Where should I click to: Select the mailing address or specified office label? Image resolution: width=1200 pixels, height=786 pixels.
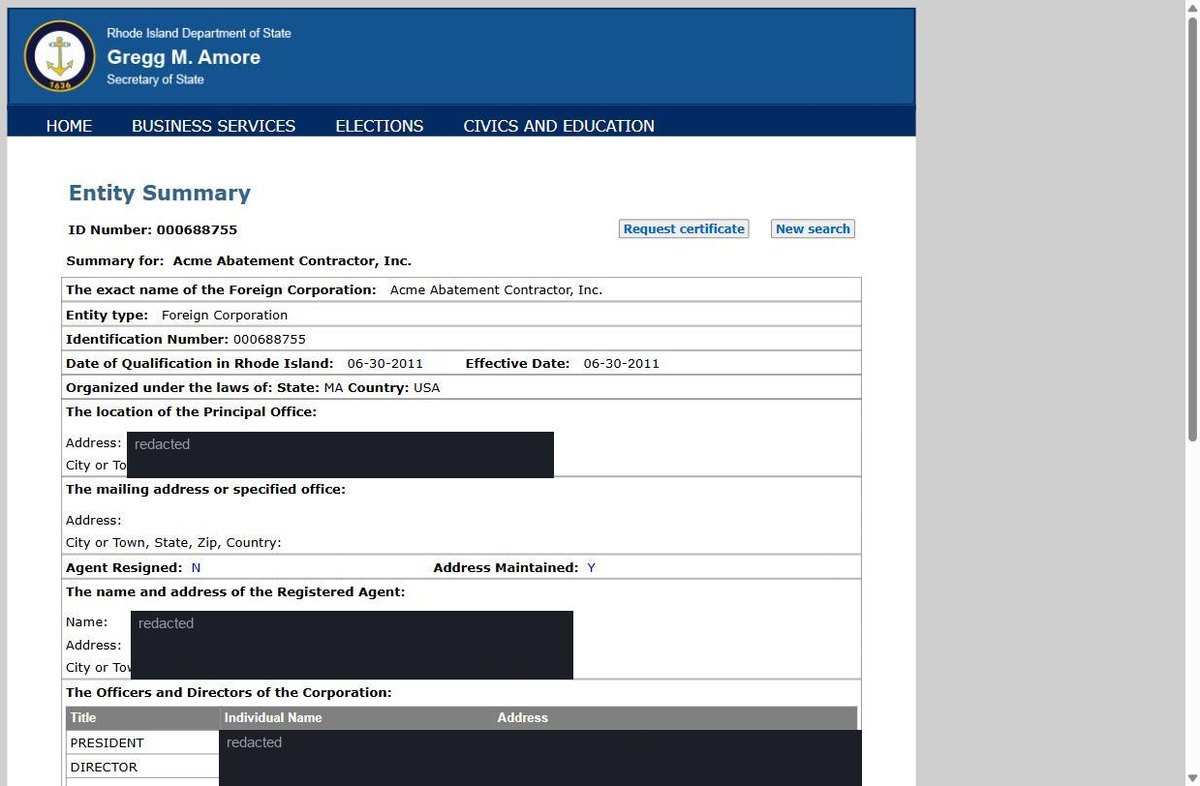pos(205,489)
